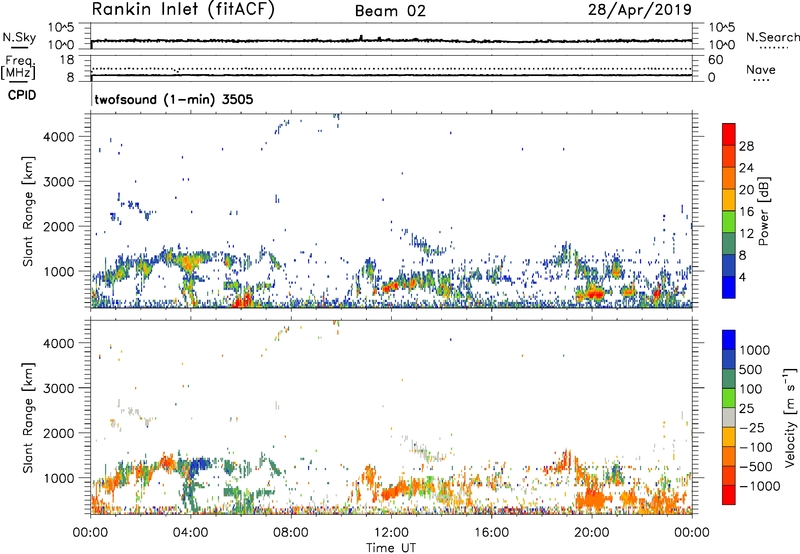
Task: Click the '-100' label on Velocity color bar
Action: pos(758,447)
